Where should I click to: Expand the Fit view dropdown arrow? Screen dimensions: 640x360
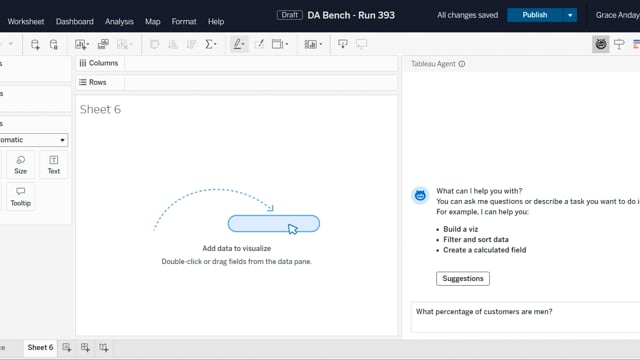pyautogui.click(x=320, y=44)
